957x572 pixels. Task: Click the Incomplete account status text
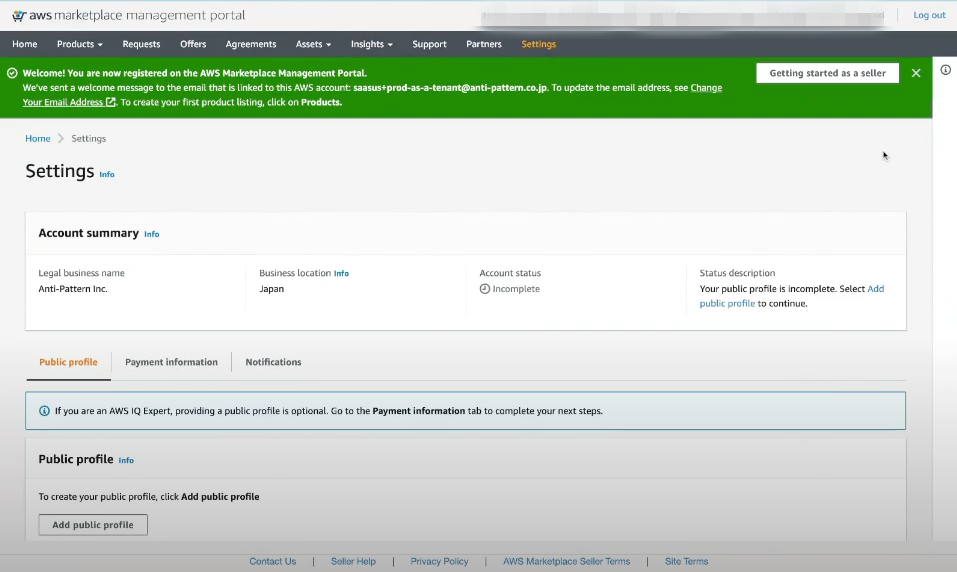(x=516, y=289)
